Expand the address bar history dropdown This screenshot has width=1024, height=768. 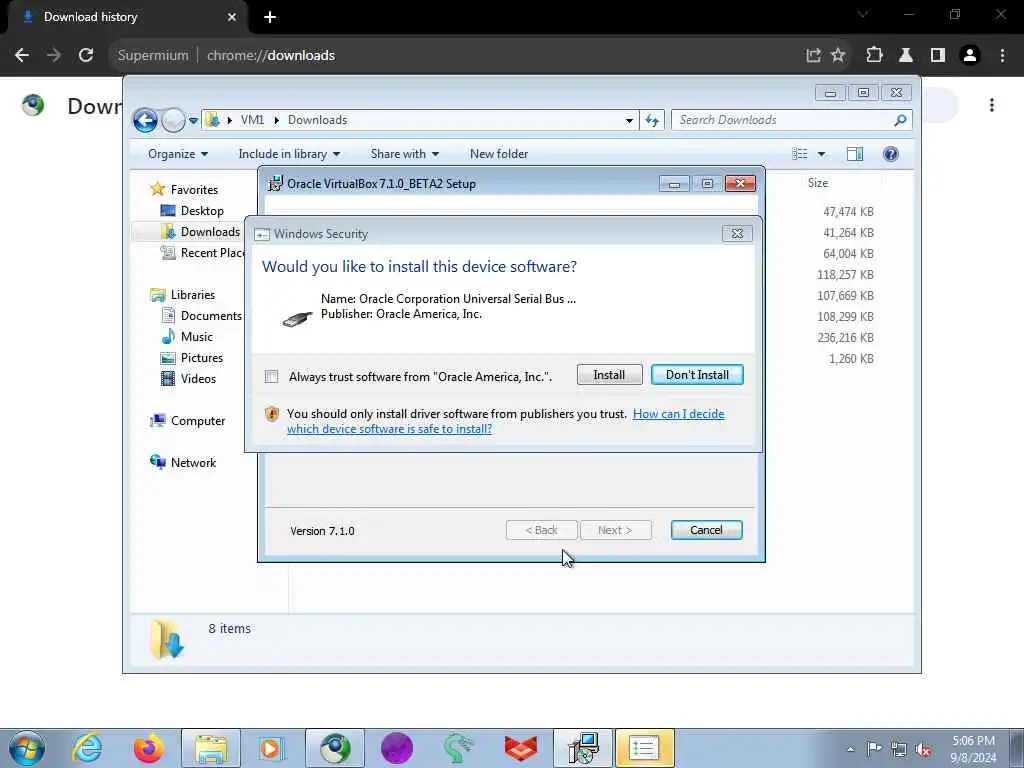(629, 120)
